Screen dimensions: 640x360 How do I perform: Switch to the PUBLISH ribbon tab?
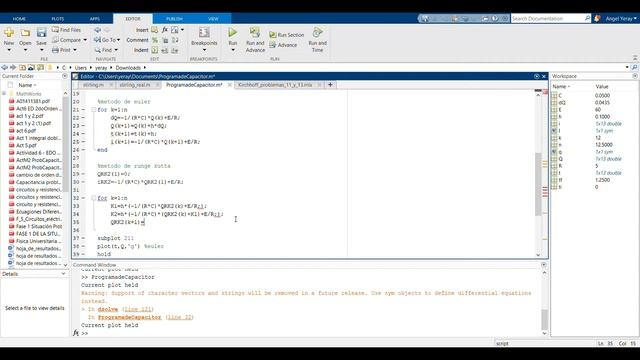[x=174, y=19]
